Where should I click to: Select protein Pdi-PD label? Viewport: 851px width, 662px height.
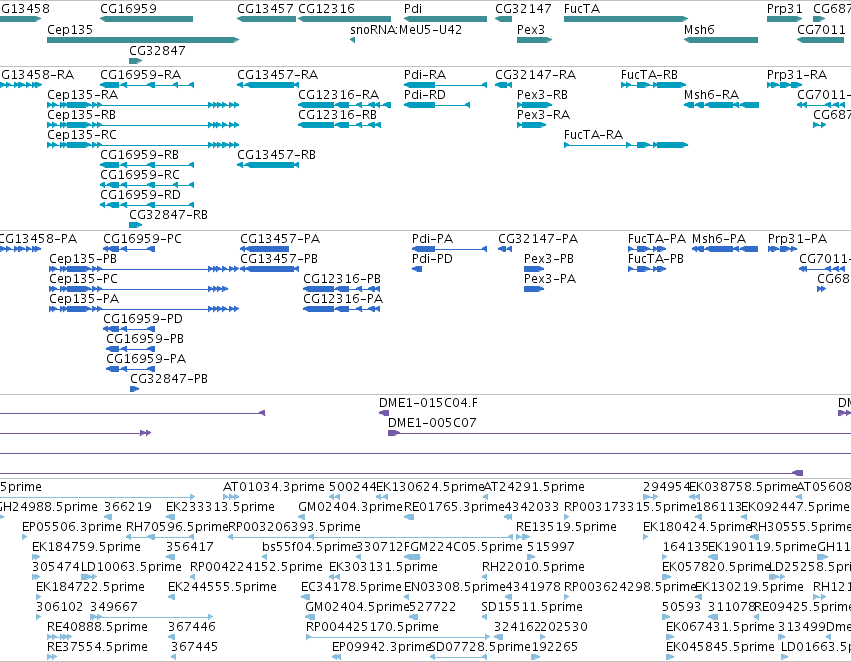pos(432,259)
